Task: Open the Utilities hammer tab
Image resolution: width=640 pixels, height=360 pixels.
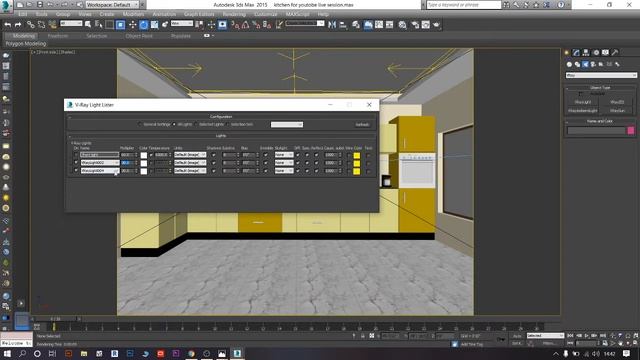Action: pyautogui.click(x=615, y=53)
